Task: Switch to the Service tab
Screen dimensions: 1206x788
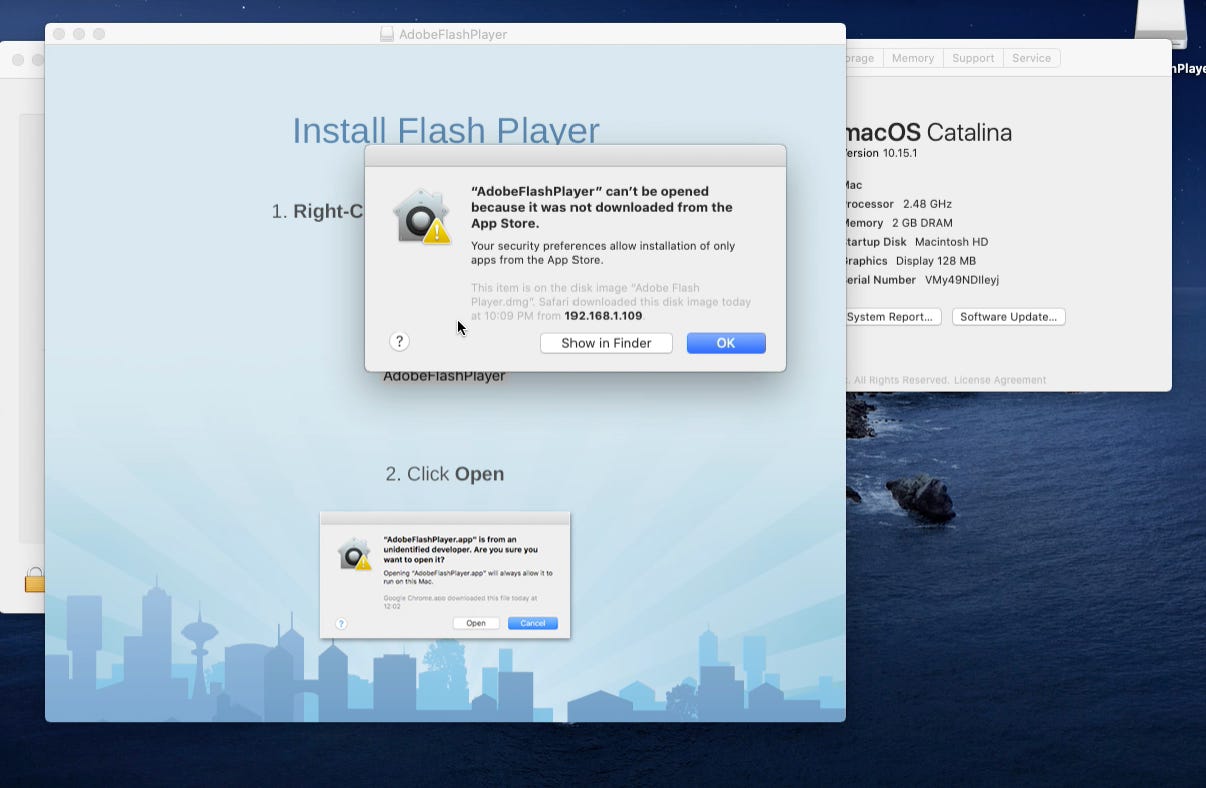Action: click(1031, 58)
